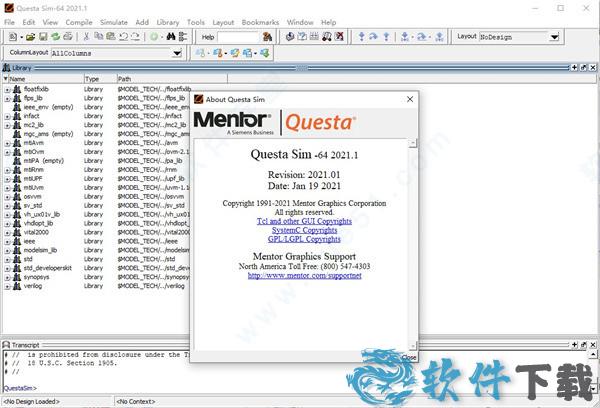Expand the mtiAvm library node

coord(7,143)
